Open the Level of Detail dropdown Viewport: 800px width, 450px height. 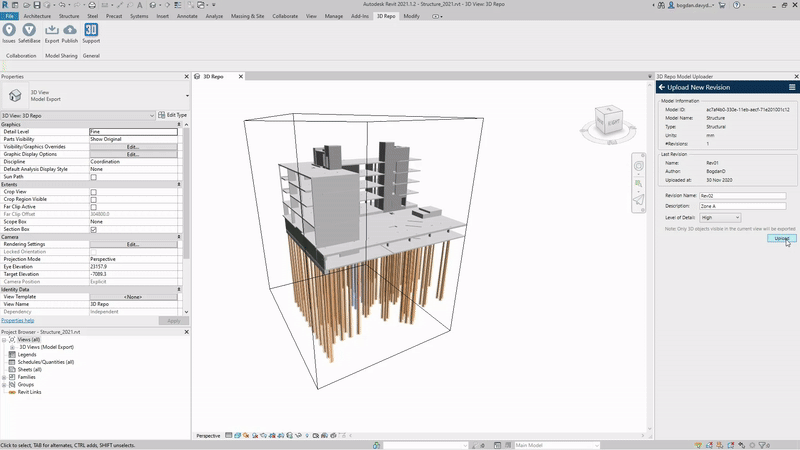(x=720, y=218)
